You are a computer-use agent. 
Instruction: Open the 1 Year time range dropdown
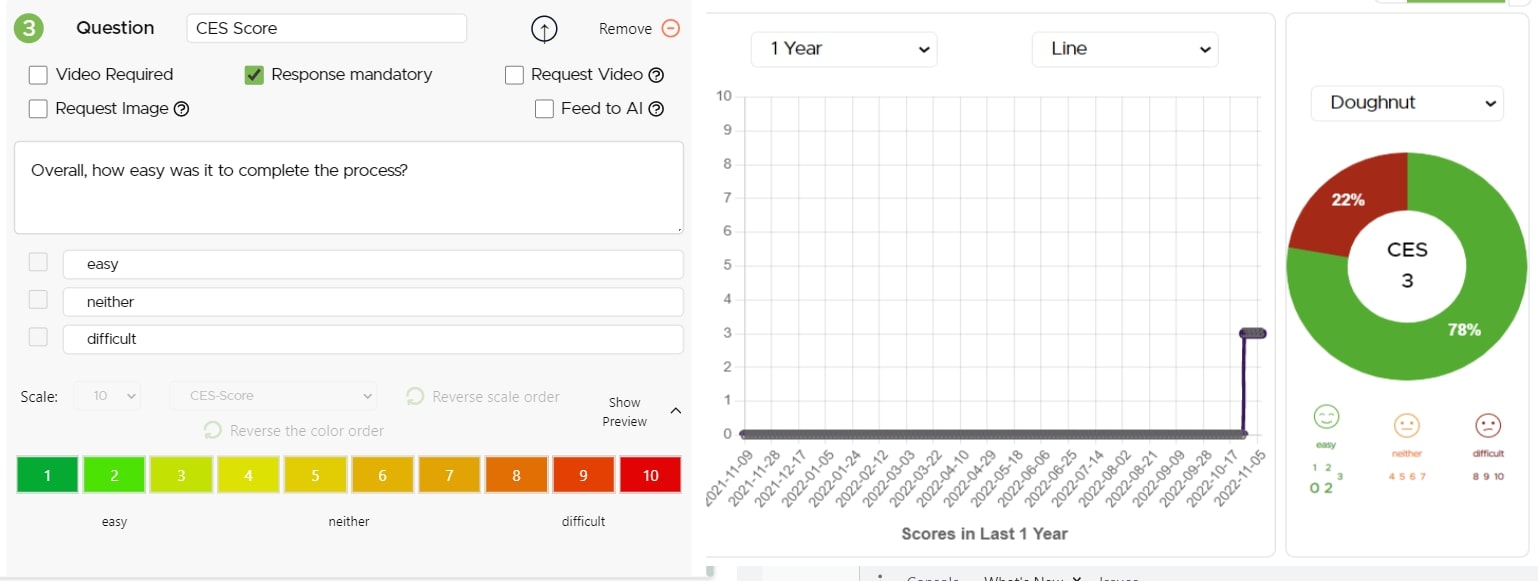(844, 49)
